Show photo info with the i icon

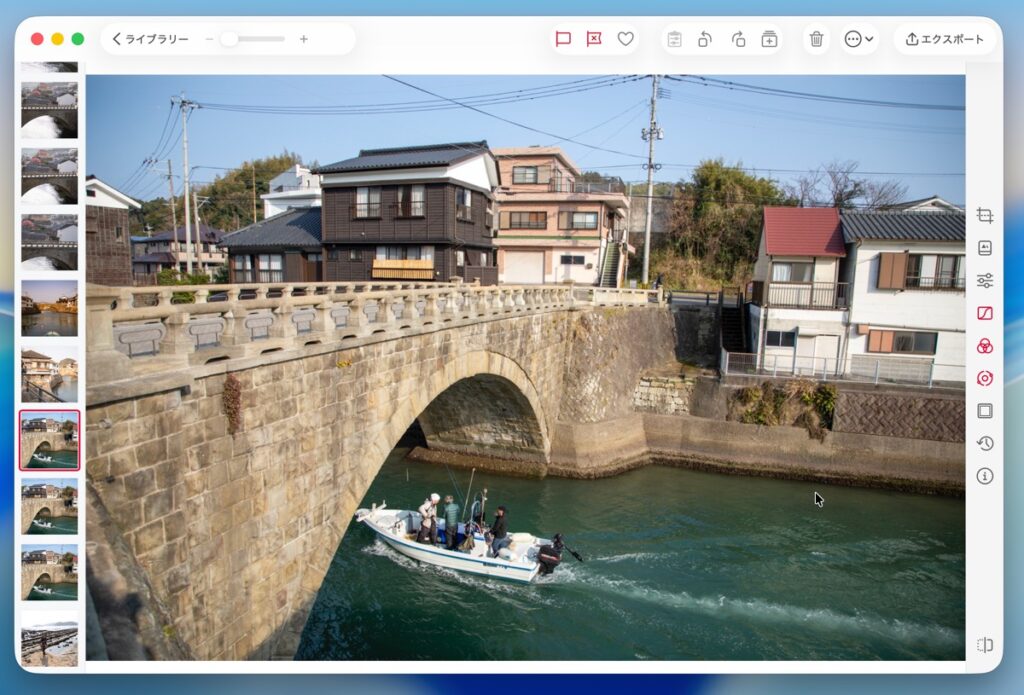tap(985, 476)
